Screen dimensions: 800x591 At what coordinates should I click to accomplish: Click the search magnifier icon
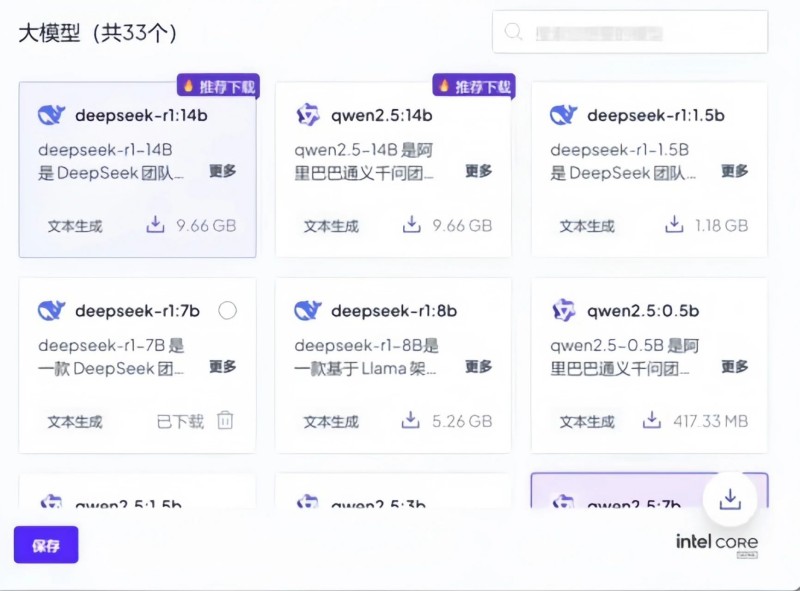point(513,32)
